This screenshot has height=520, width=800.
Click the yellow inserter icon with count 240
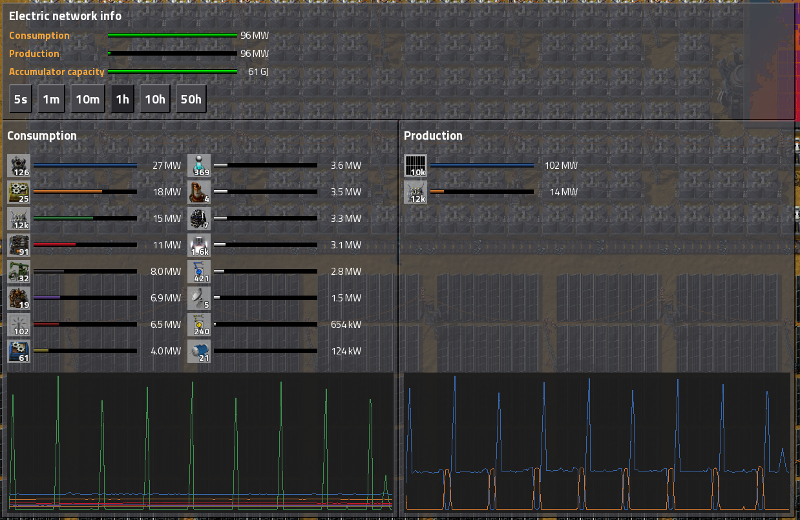point(199,324)
